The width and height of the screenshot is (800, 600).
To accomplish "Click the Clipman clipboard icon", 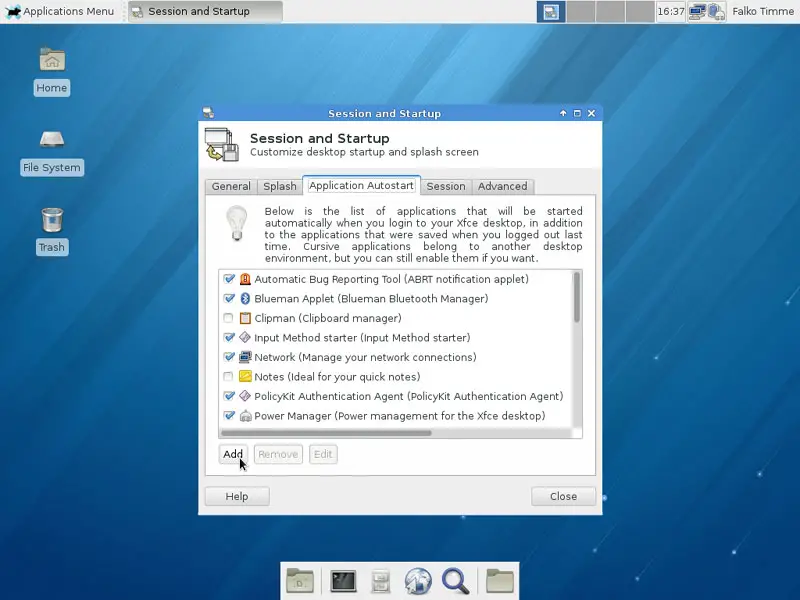I will point(245,318).
